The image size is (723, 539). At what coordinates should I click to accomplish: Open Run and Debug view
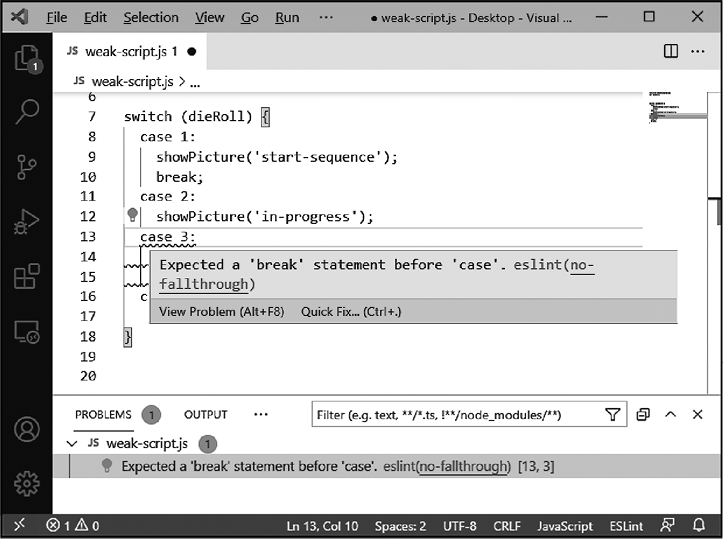coord(26,220)
